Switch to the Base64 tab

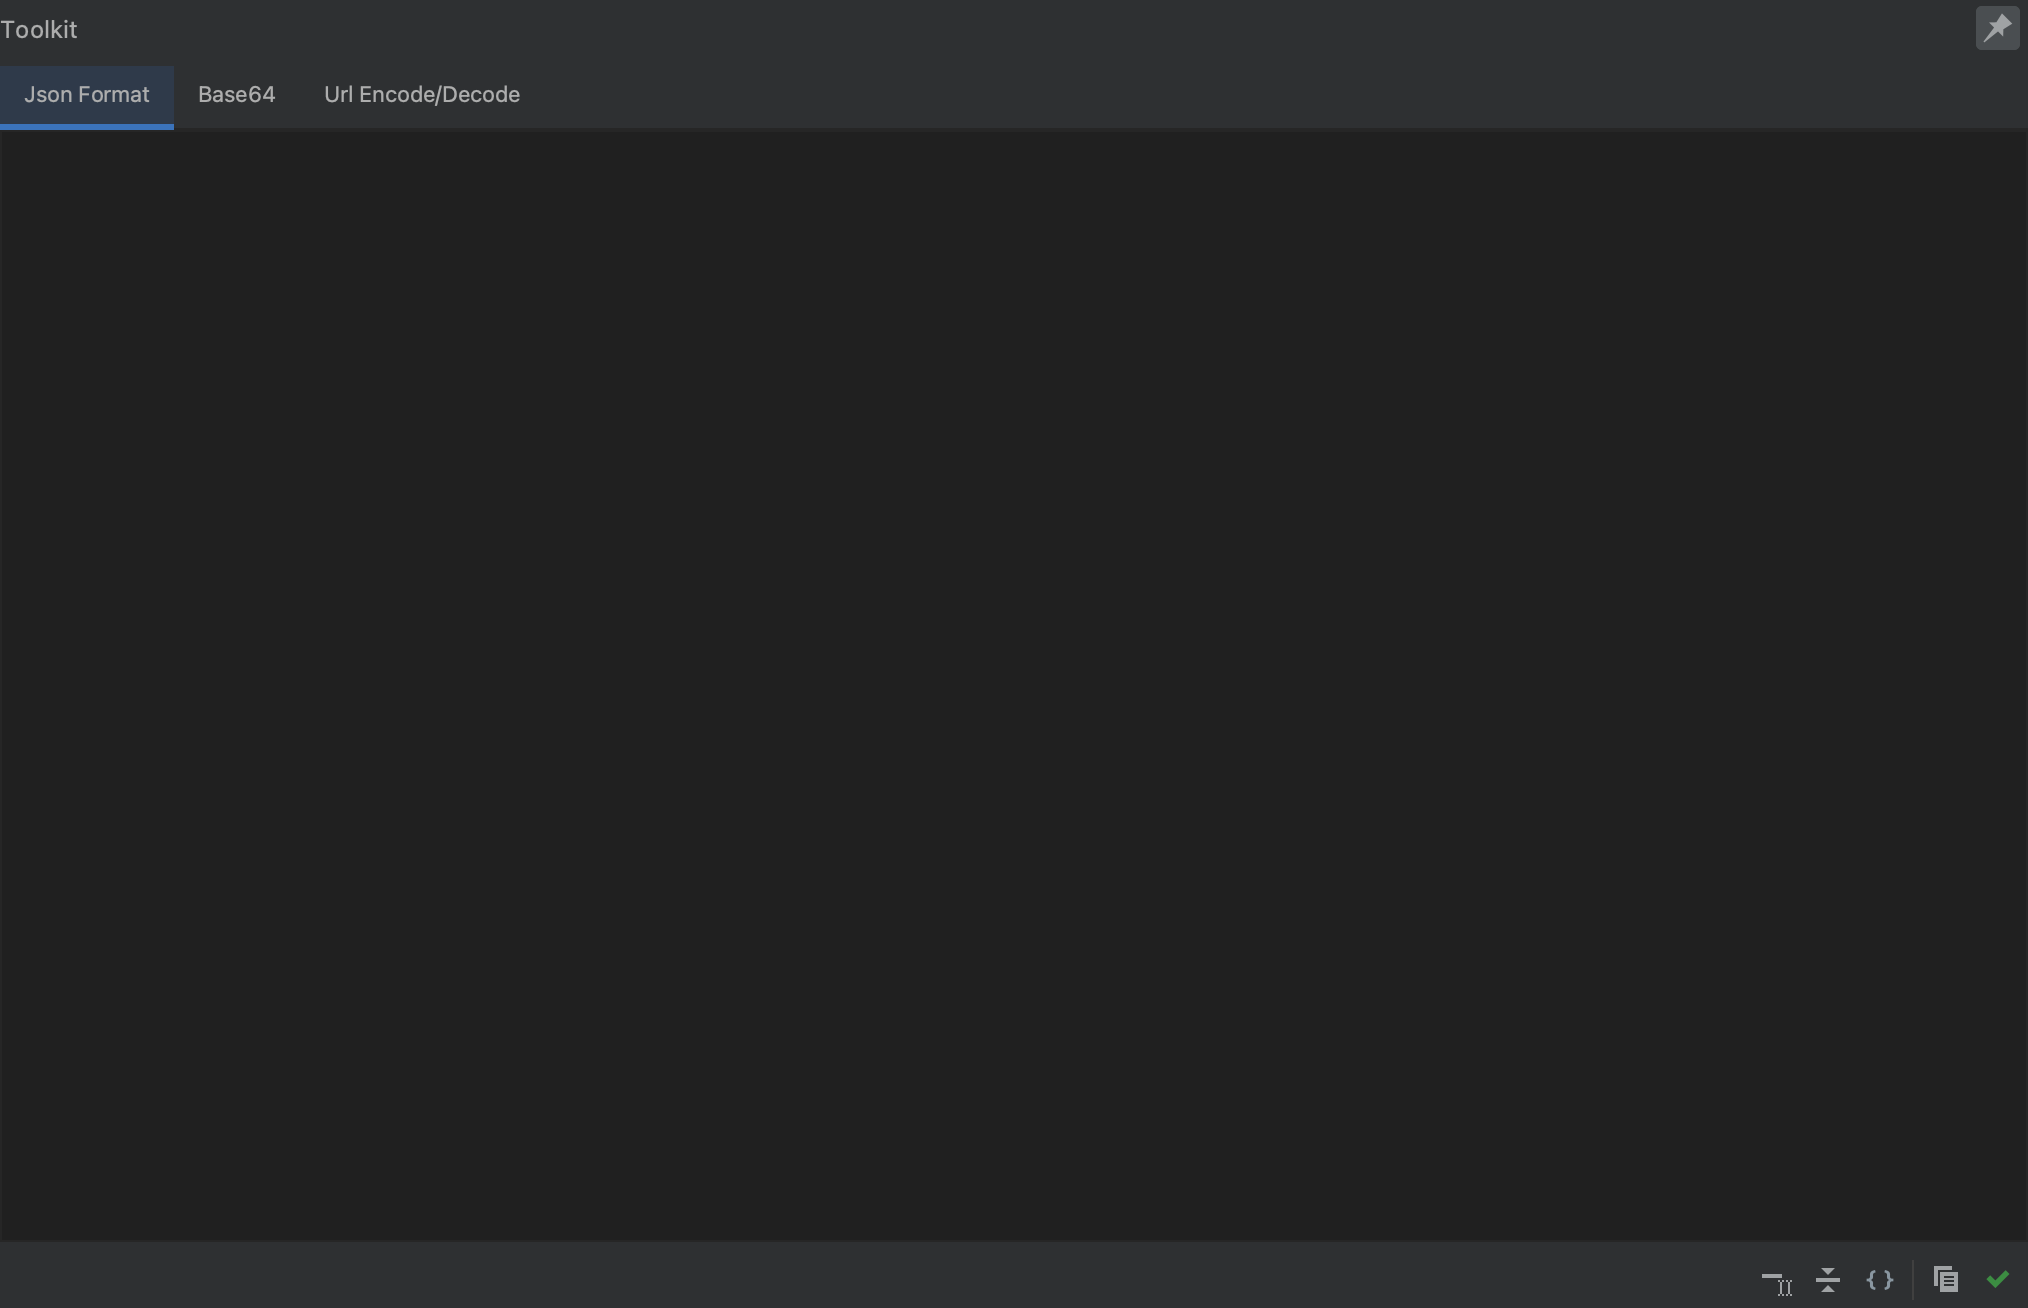click(236, 95)
